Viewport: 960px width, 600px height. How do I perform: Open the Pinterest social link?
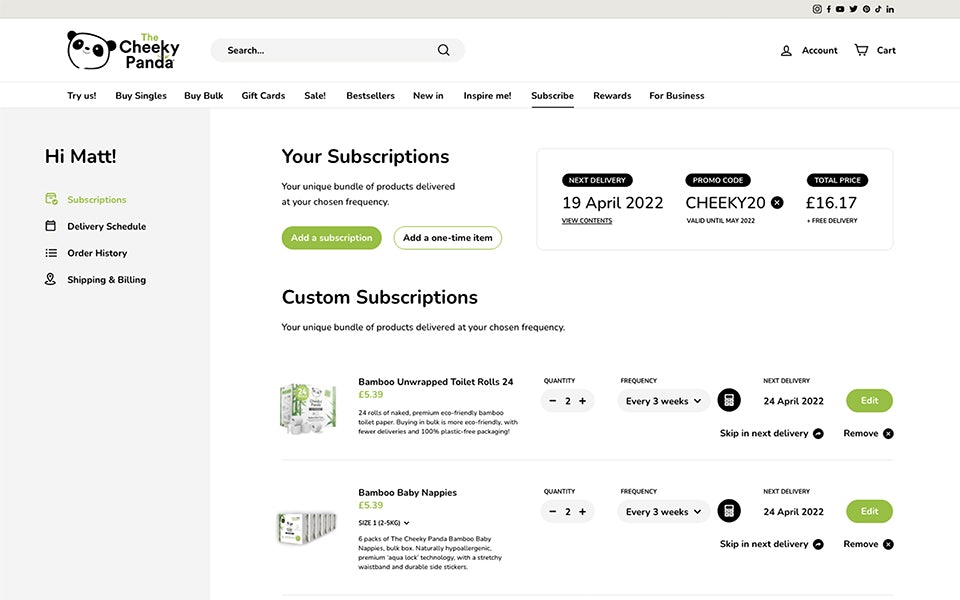(866, 9)
